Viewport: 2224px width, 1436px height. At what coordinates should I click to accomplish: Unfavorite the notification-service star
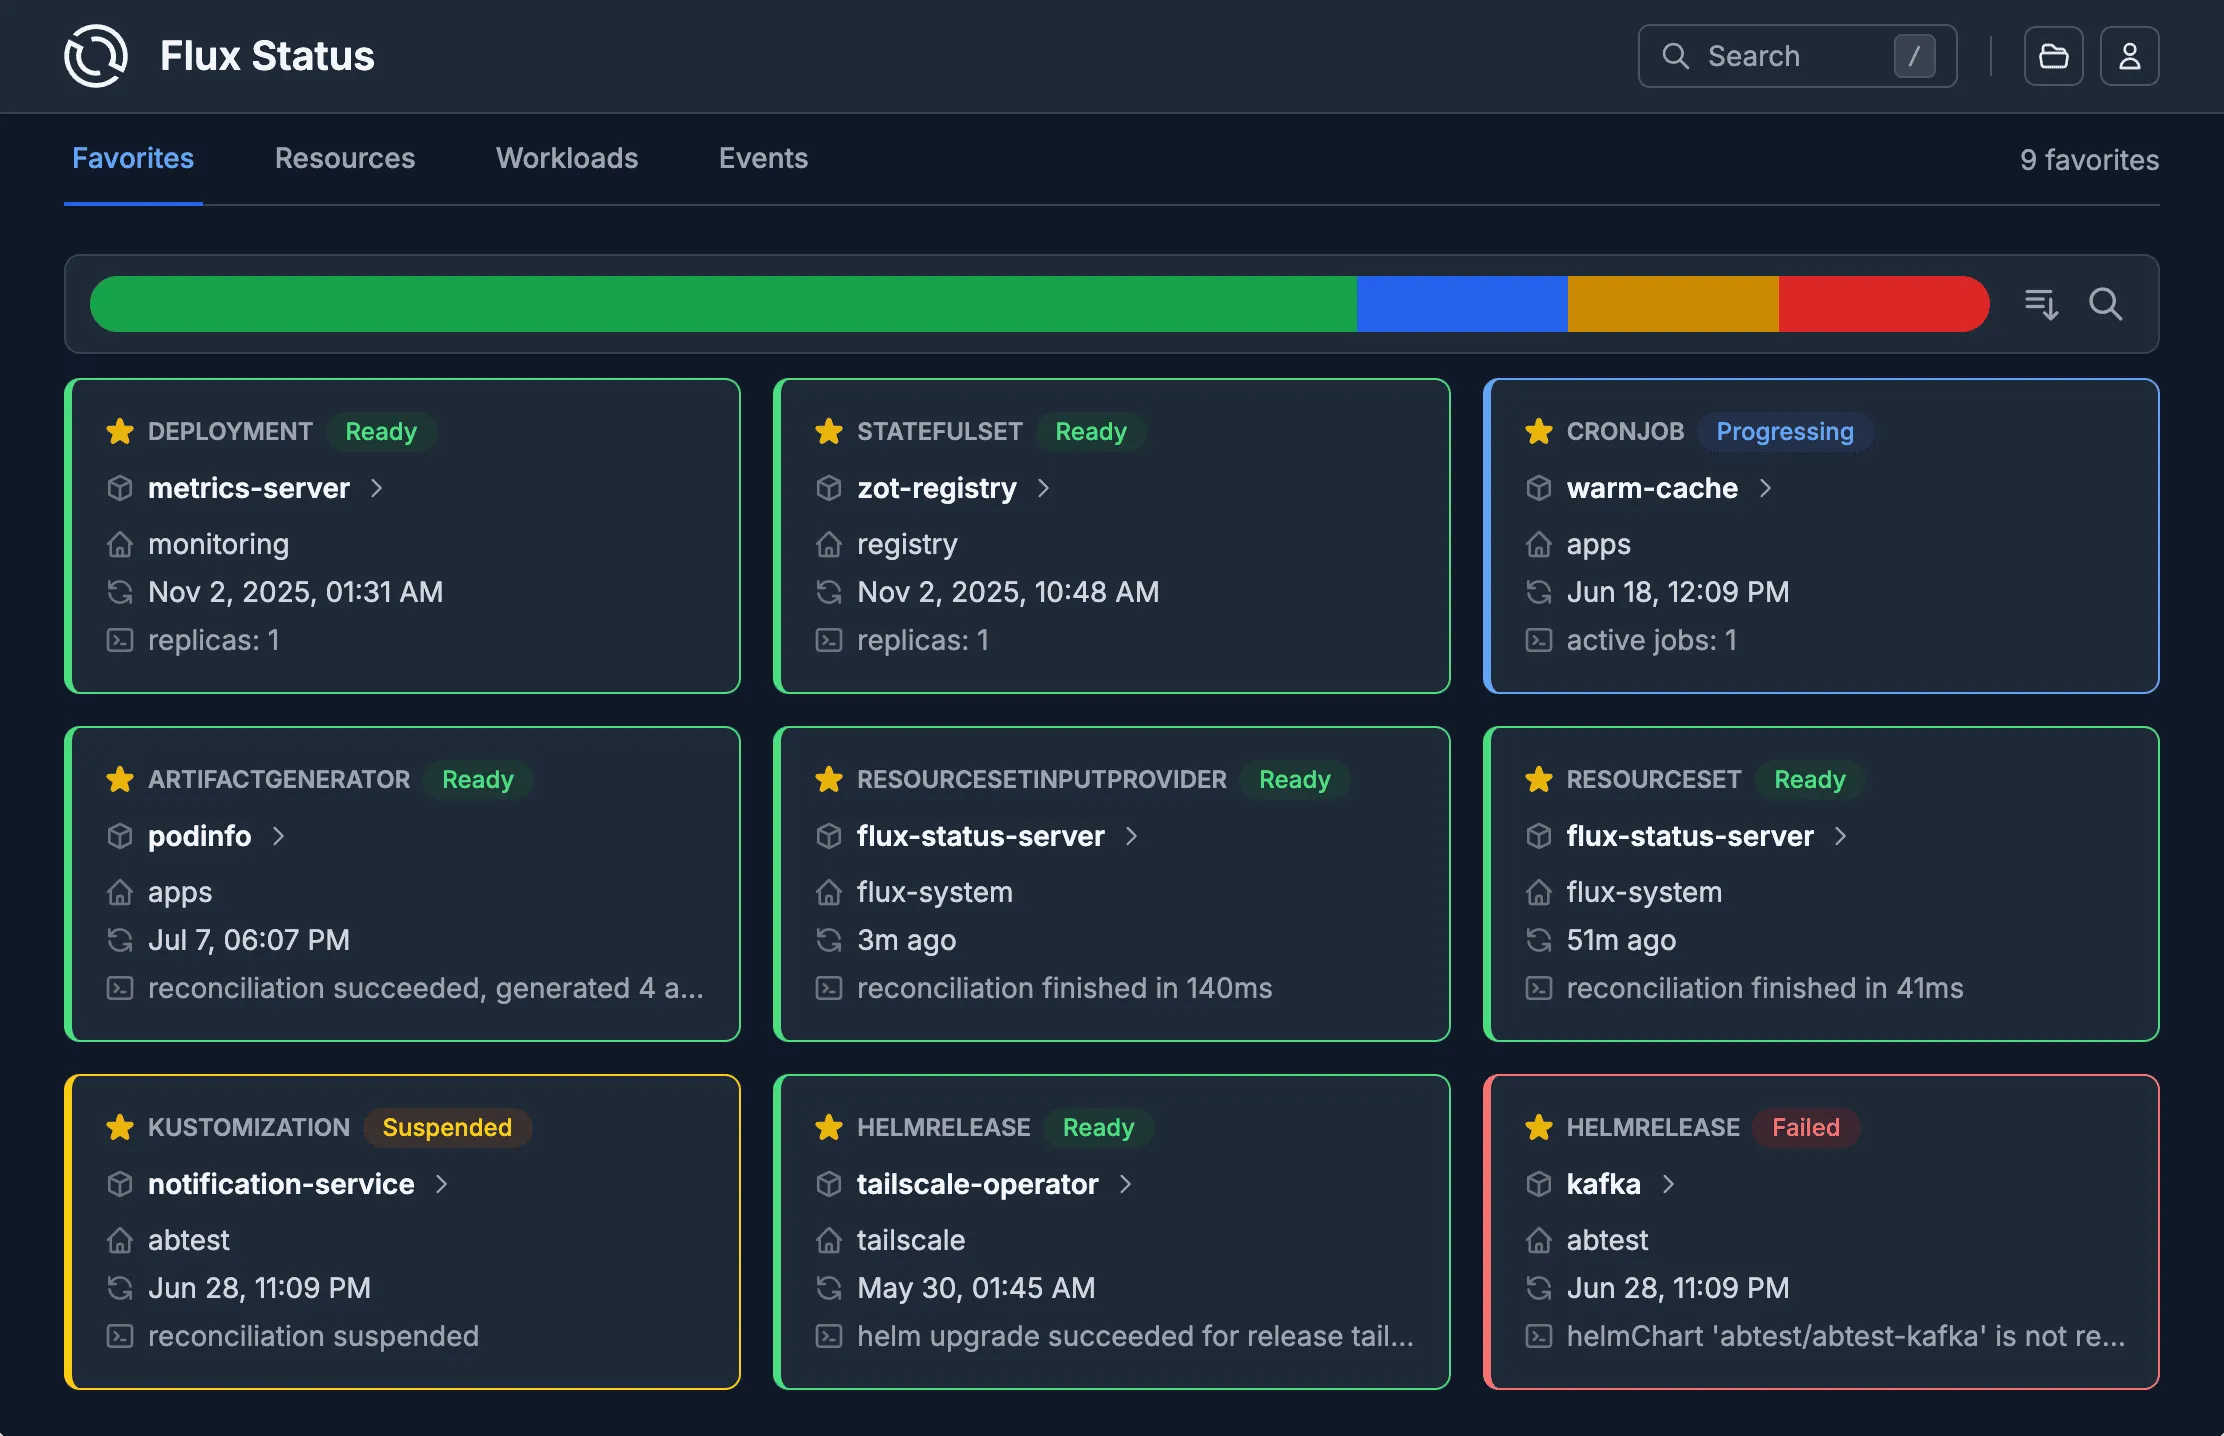click(120, 1127)
